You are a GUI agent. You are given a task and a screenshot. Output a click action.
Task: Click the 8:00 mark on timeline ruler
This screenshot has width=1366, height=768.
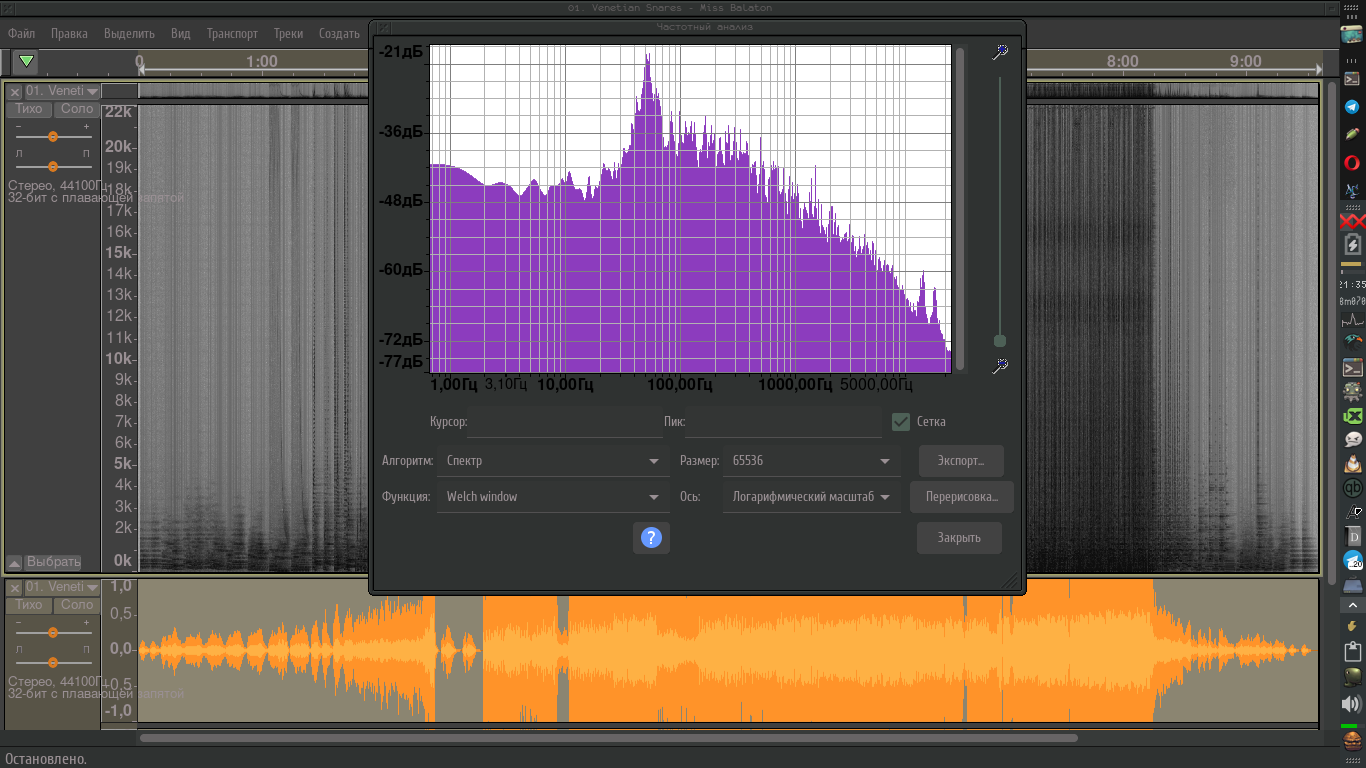[1122, 61]
